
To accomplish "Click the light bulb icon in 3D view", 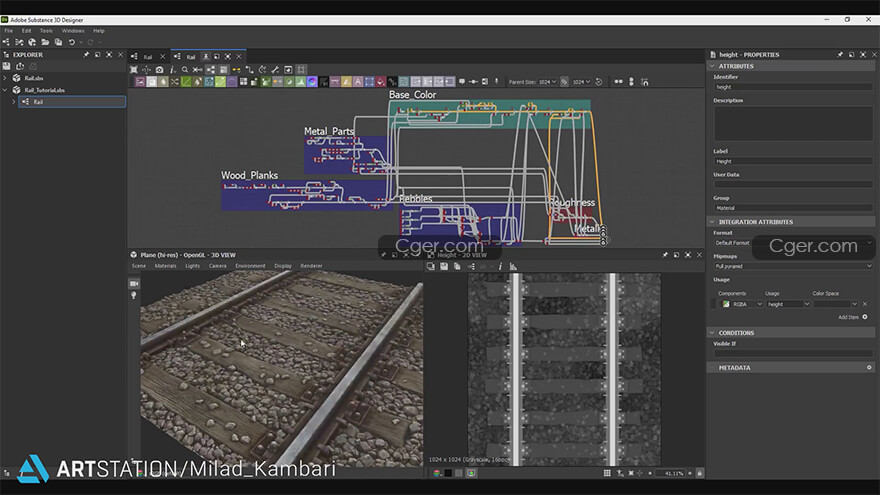I will point(134,296).
